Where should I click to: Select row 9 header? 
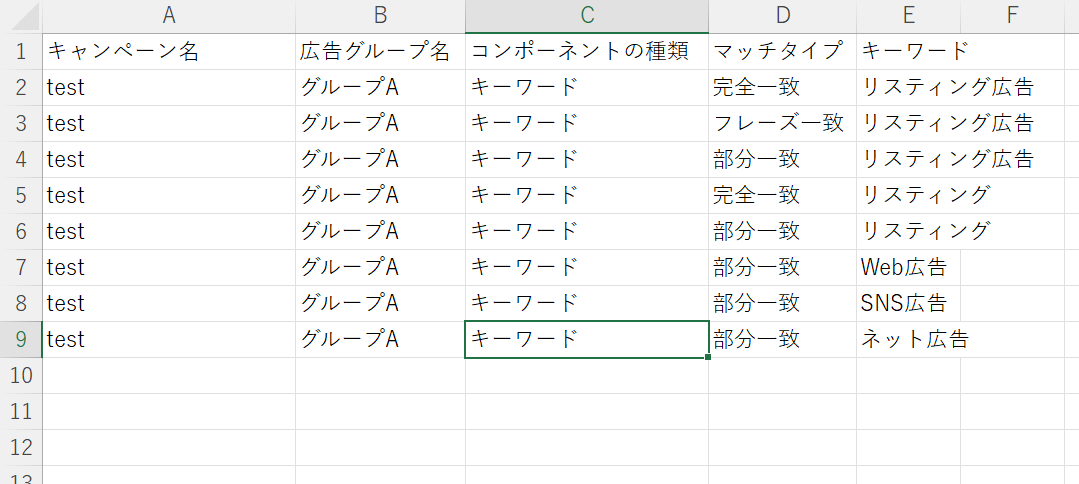point(21,339)
